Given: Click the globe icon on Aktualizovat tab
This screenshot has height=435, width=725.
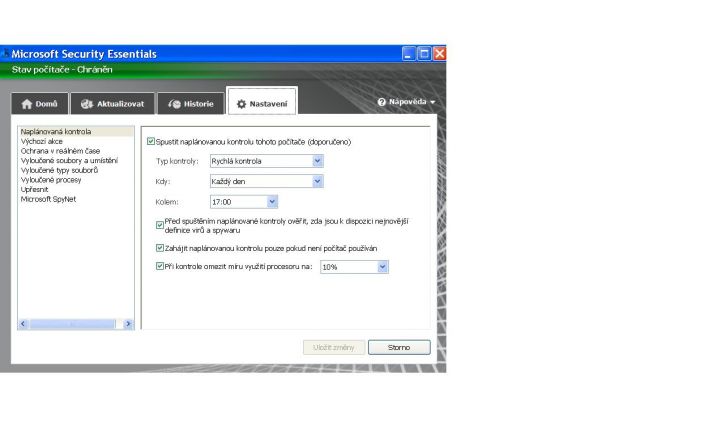Looking at the screenshot, I should point(87,104).
